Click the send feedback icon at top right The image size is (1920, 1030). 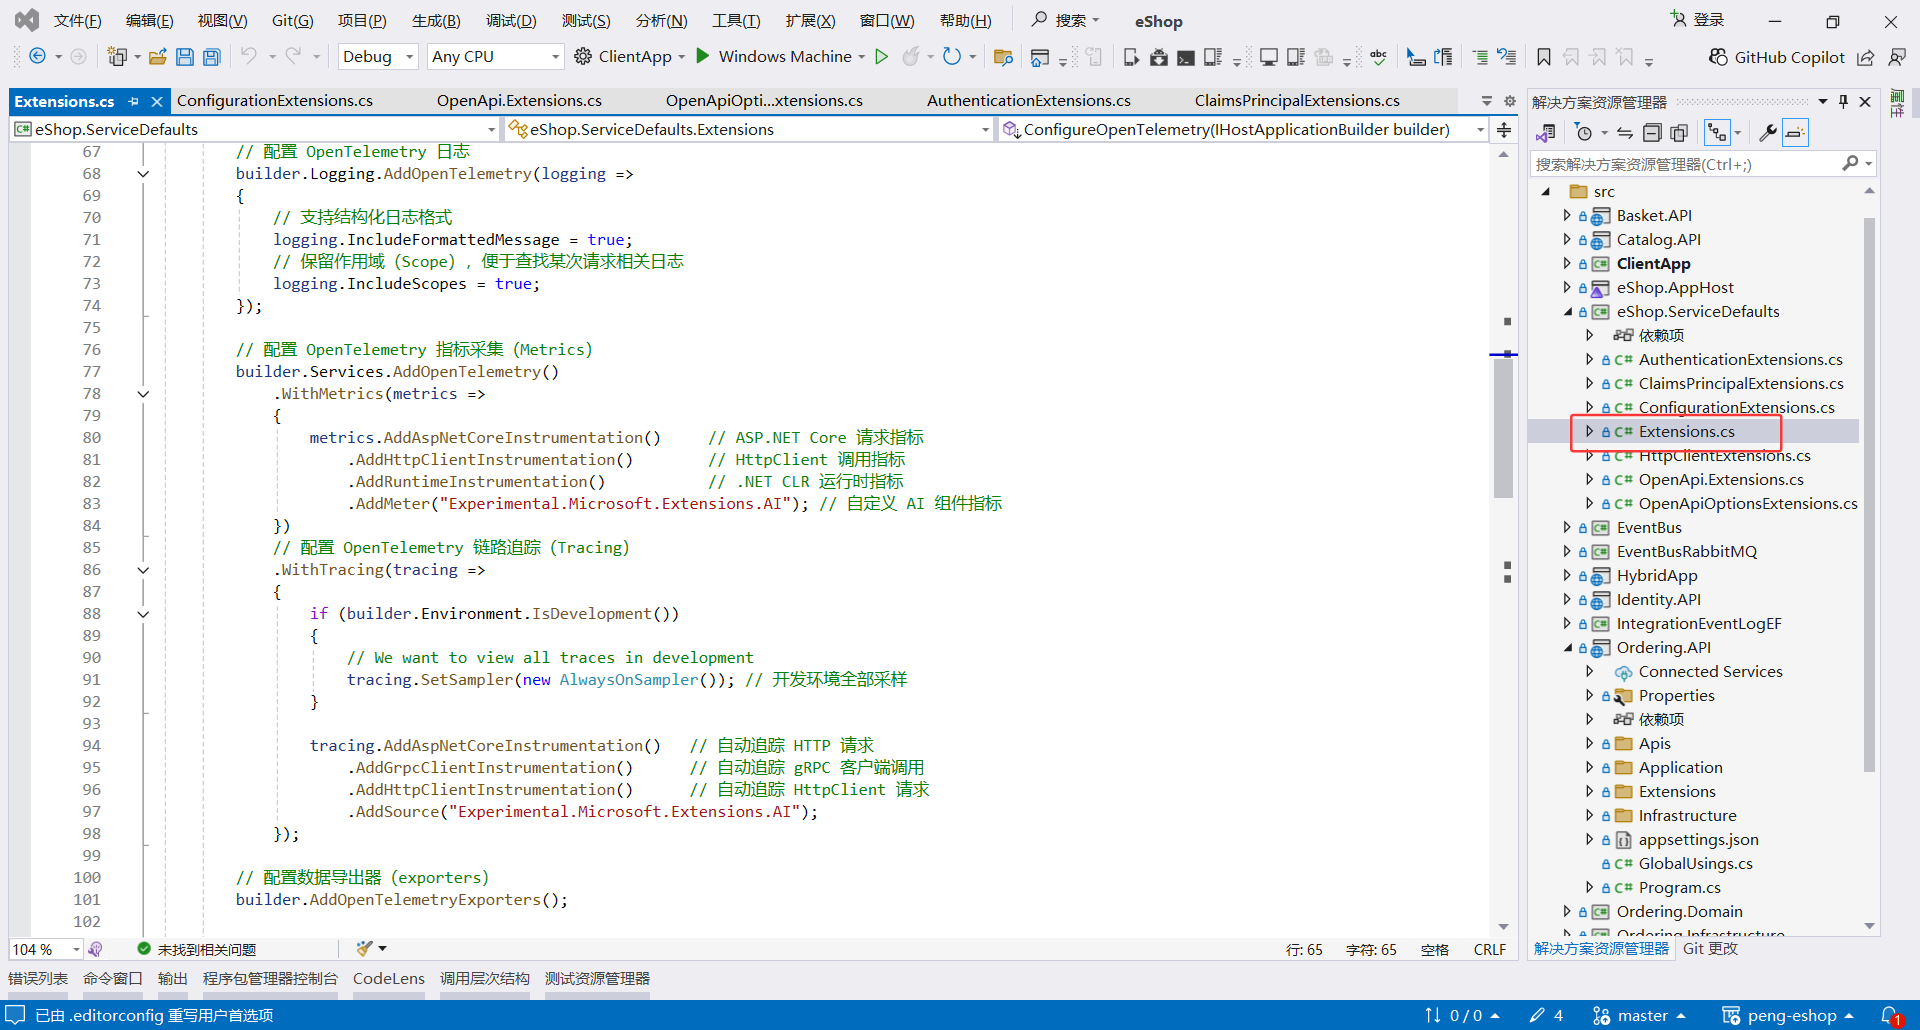[1897, 57]
